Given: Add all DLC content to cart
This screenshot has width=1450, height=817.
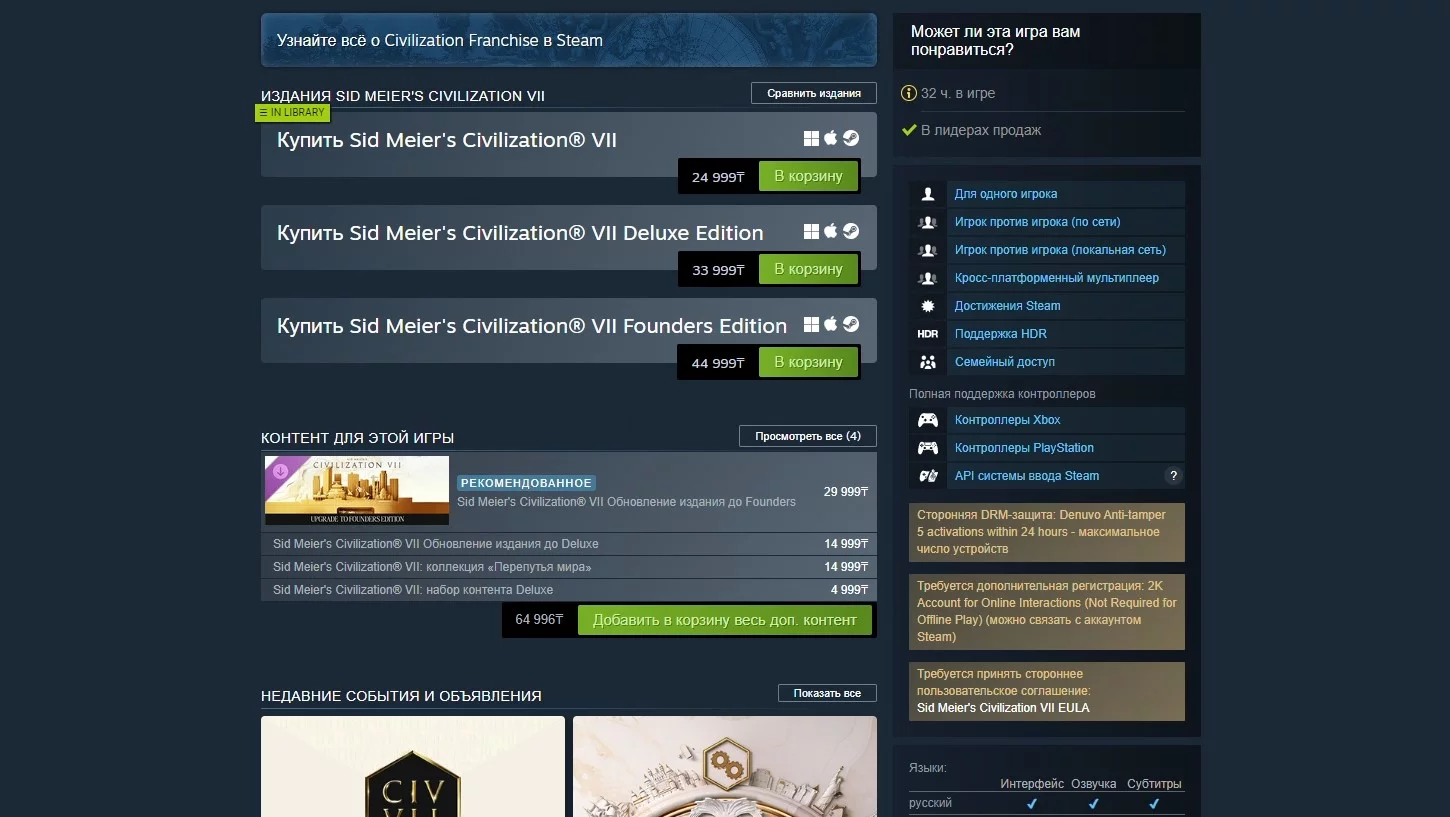Looking at the screenshot, I should tap(725, 620).
